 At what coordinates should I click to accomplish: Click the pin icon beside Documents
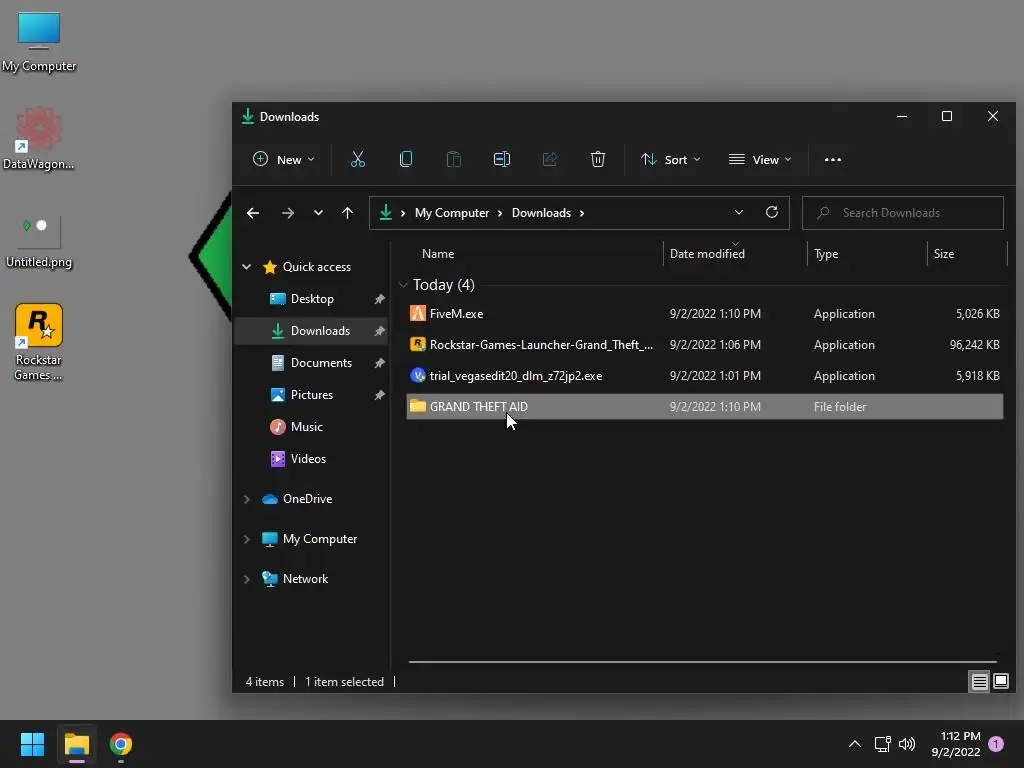(x=379, y=362)
